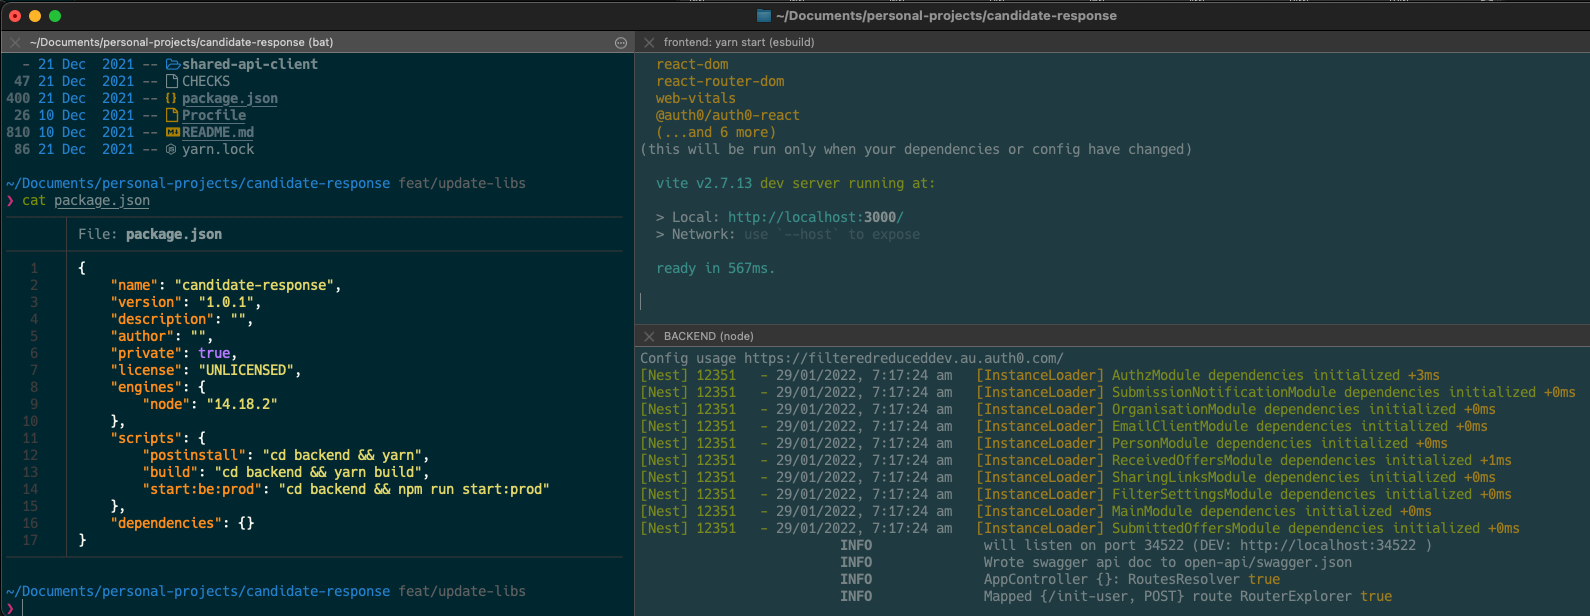This screenshot has height=616, width=1590.
Task: Select the bat pane title tab
Action: (181, 42)
